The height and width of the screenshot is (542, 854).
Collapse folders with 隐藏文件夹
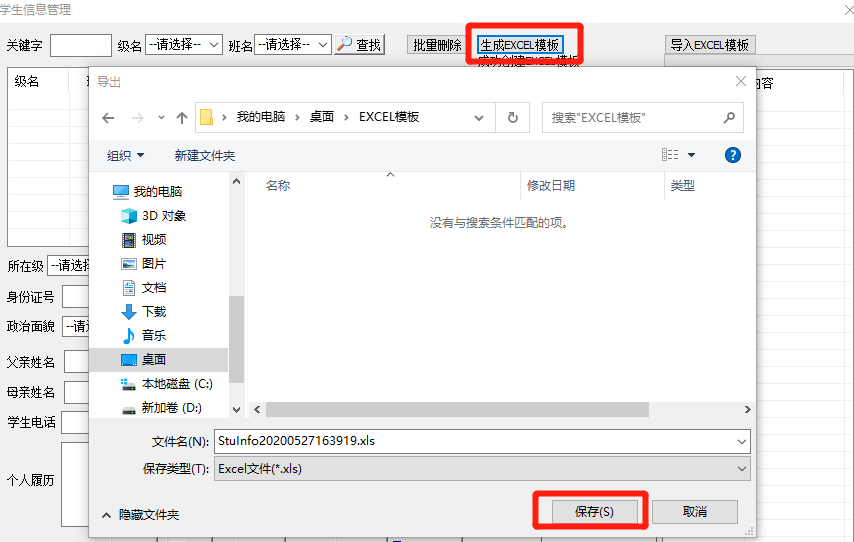tap(141, 515)
